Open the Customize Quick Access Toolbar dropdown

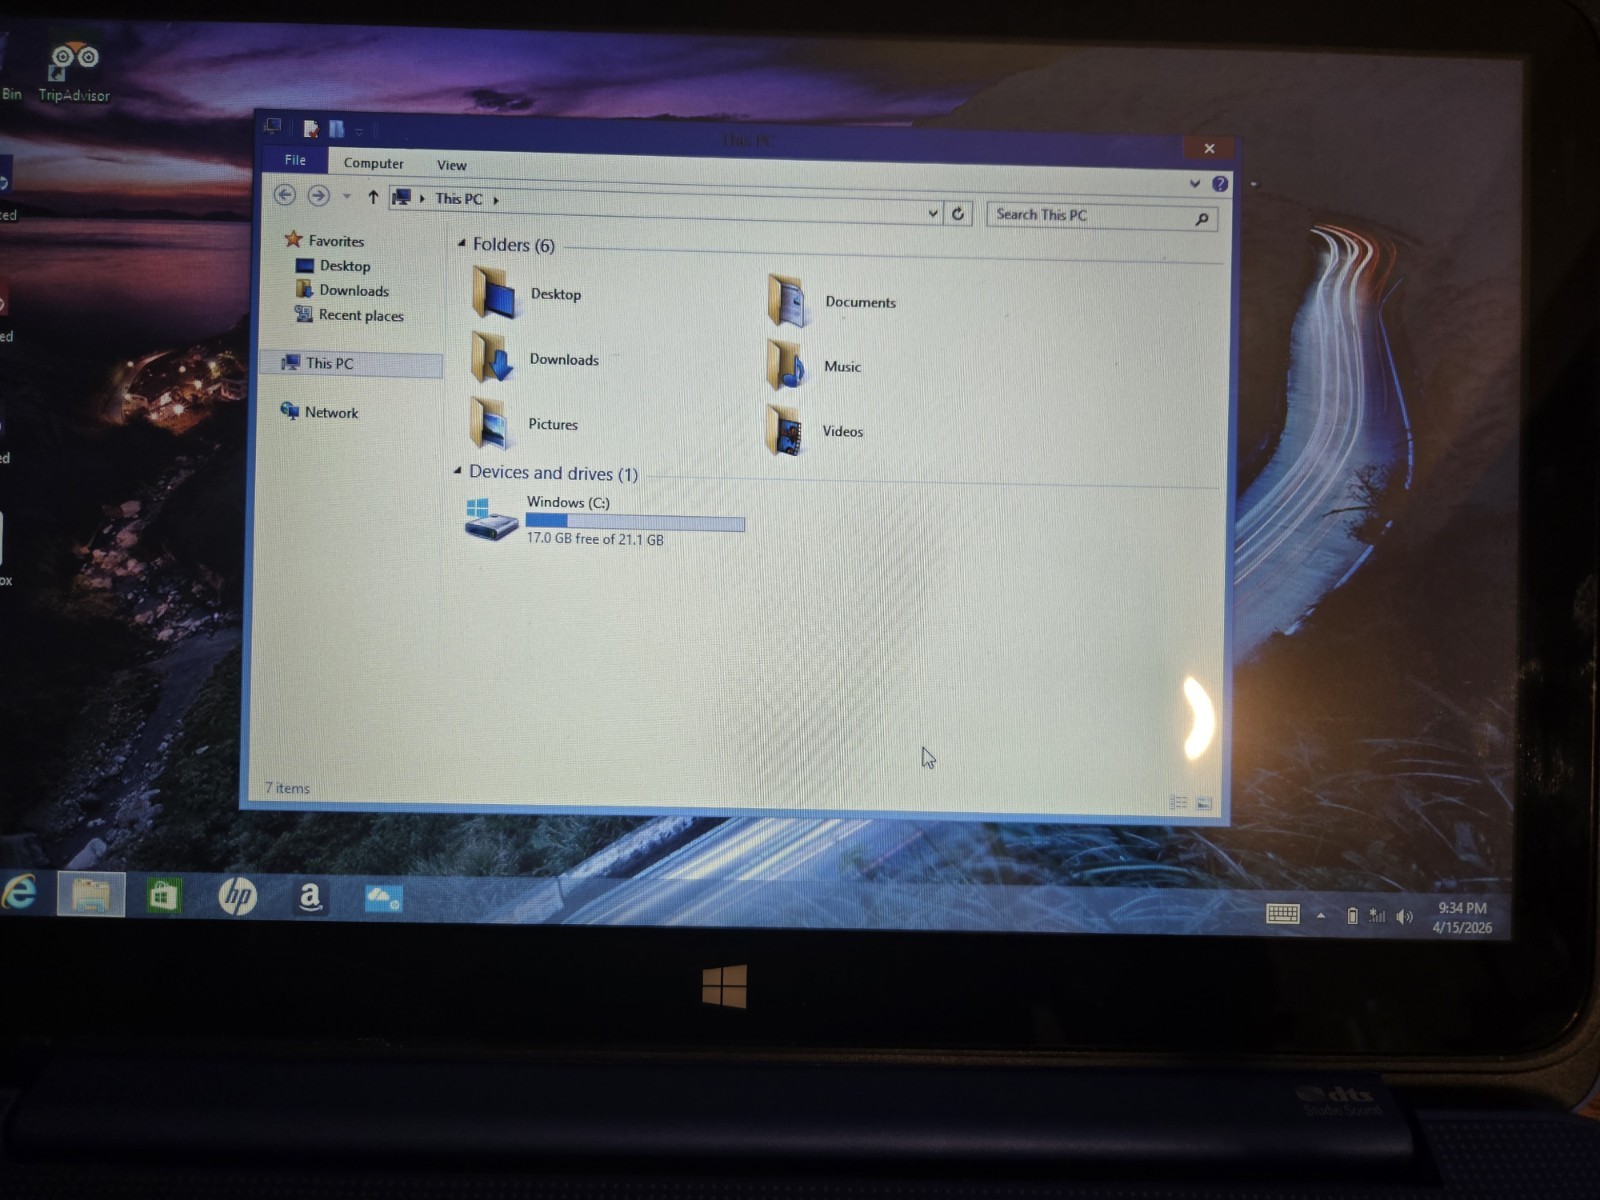359,131
